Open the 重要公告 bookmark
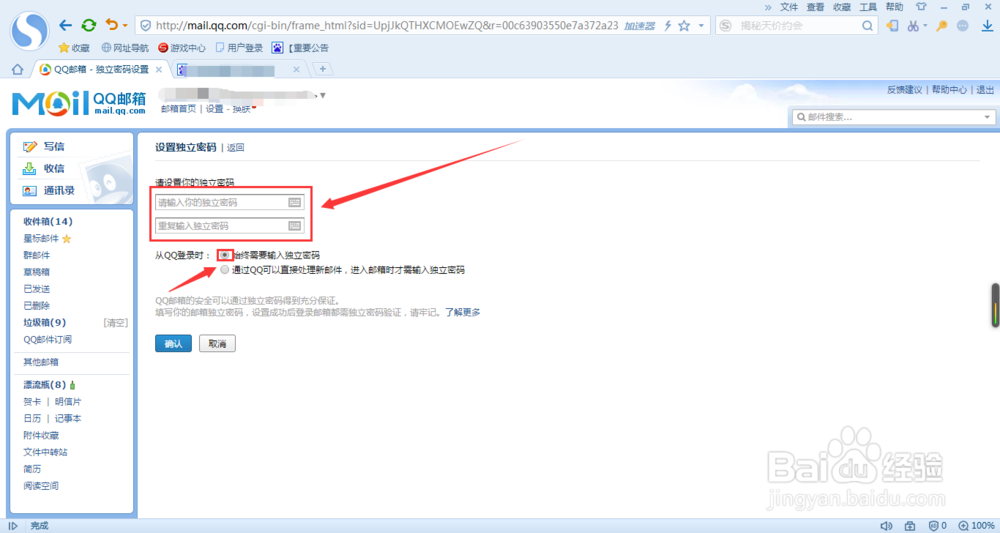1000x533 pixels. pyautogui.click(x=300, y=48)
